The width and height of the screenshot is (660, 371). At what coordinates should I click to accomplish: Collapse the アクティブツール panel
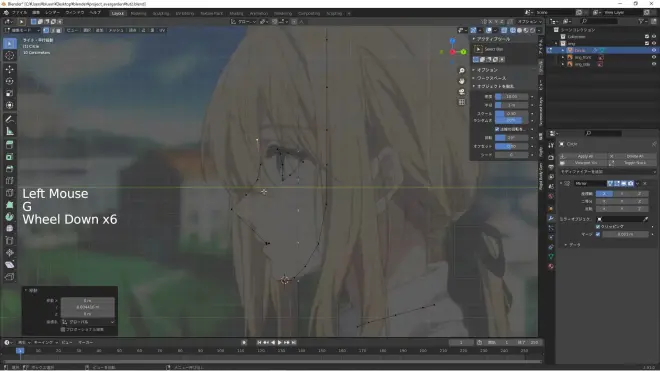[x=492, y=39]
